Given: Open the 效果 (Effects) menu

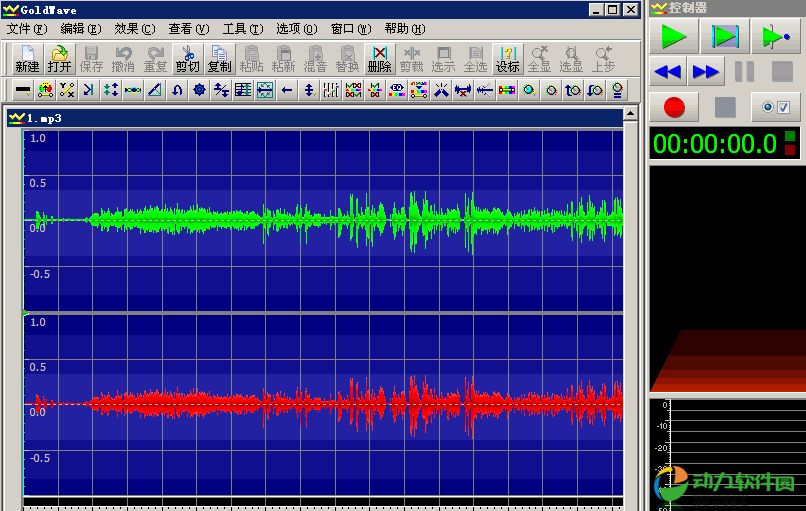Looking at the screenshot, I should (134, 29).
